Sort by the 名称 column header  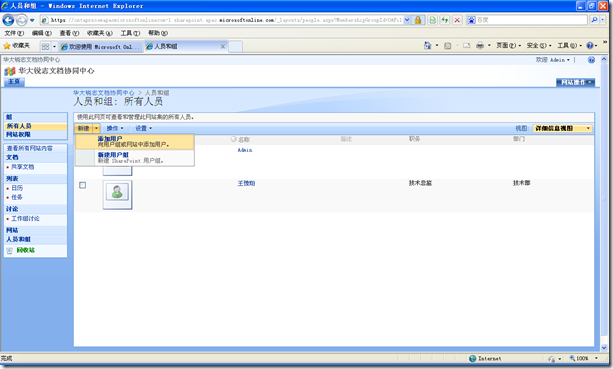tap(244, 139)
